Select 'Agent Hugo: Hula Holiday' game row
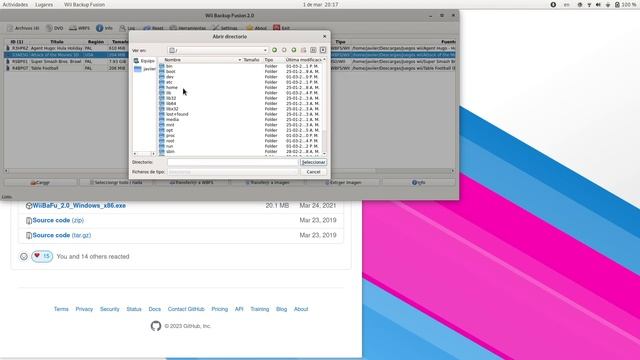The image size is (640, 360). 229,48
